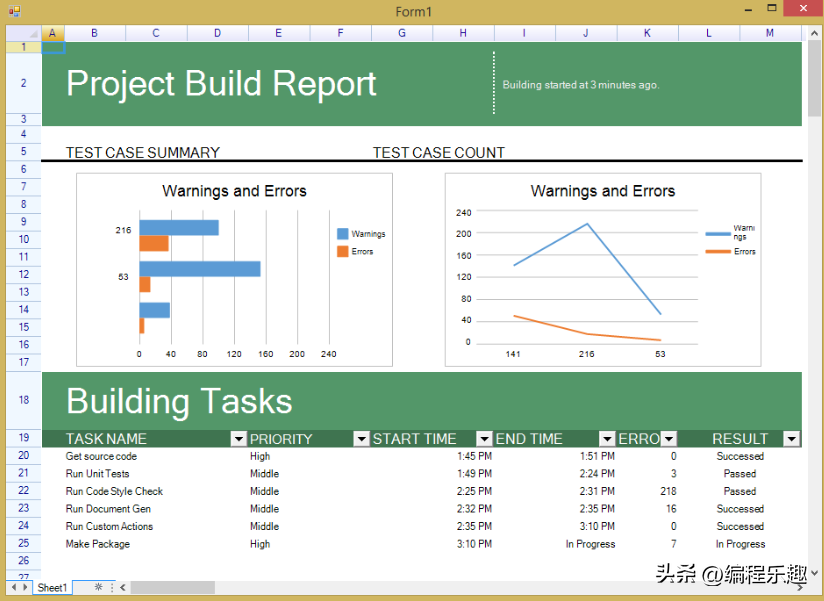Open RESULT column filter dropdown
Image resolution: width=824 pixels, height=601 pixels.
point(791,439)
